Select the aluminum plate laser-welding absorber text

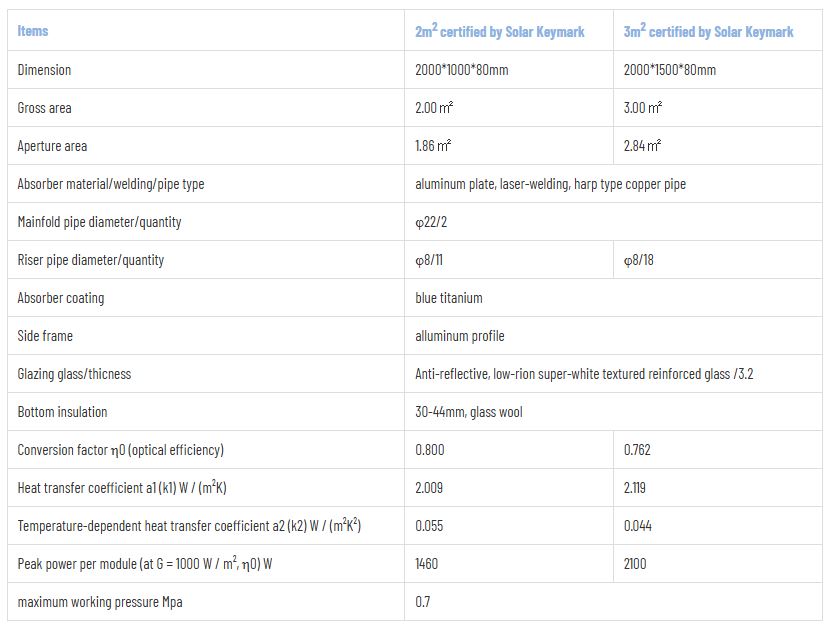pyautogui.click(x=550, y=184)
